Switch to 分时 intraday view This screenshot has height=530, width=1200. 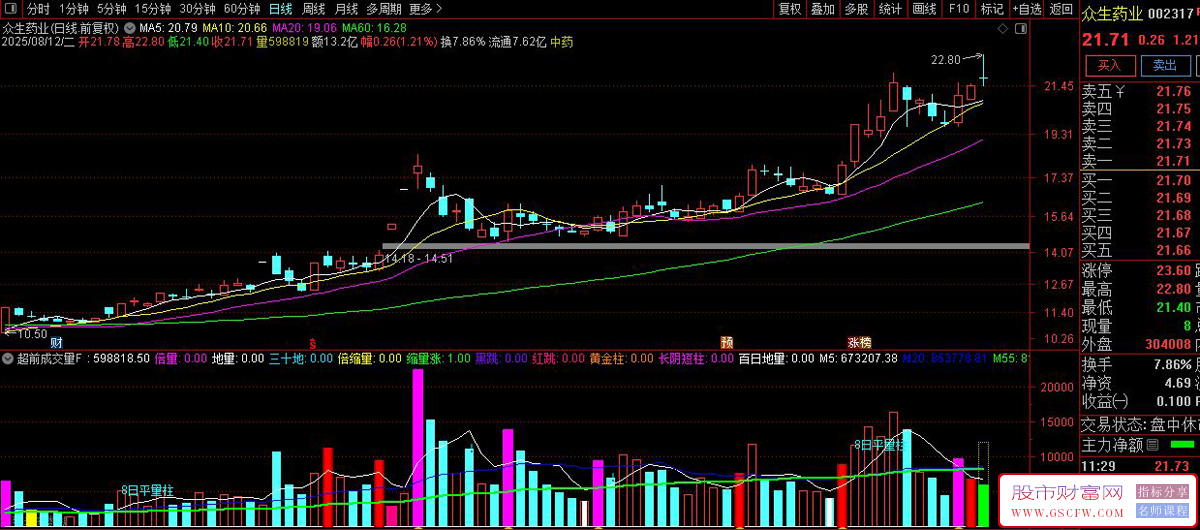(38, 9)
